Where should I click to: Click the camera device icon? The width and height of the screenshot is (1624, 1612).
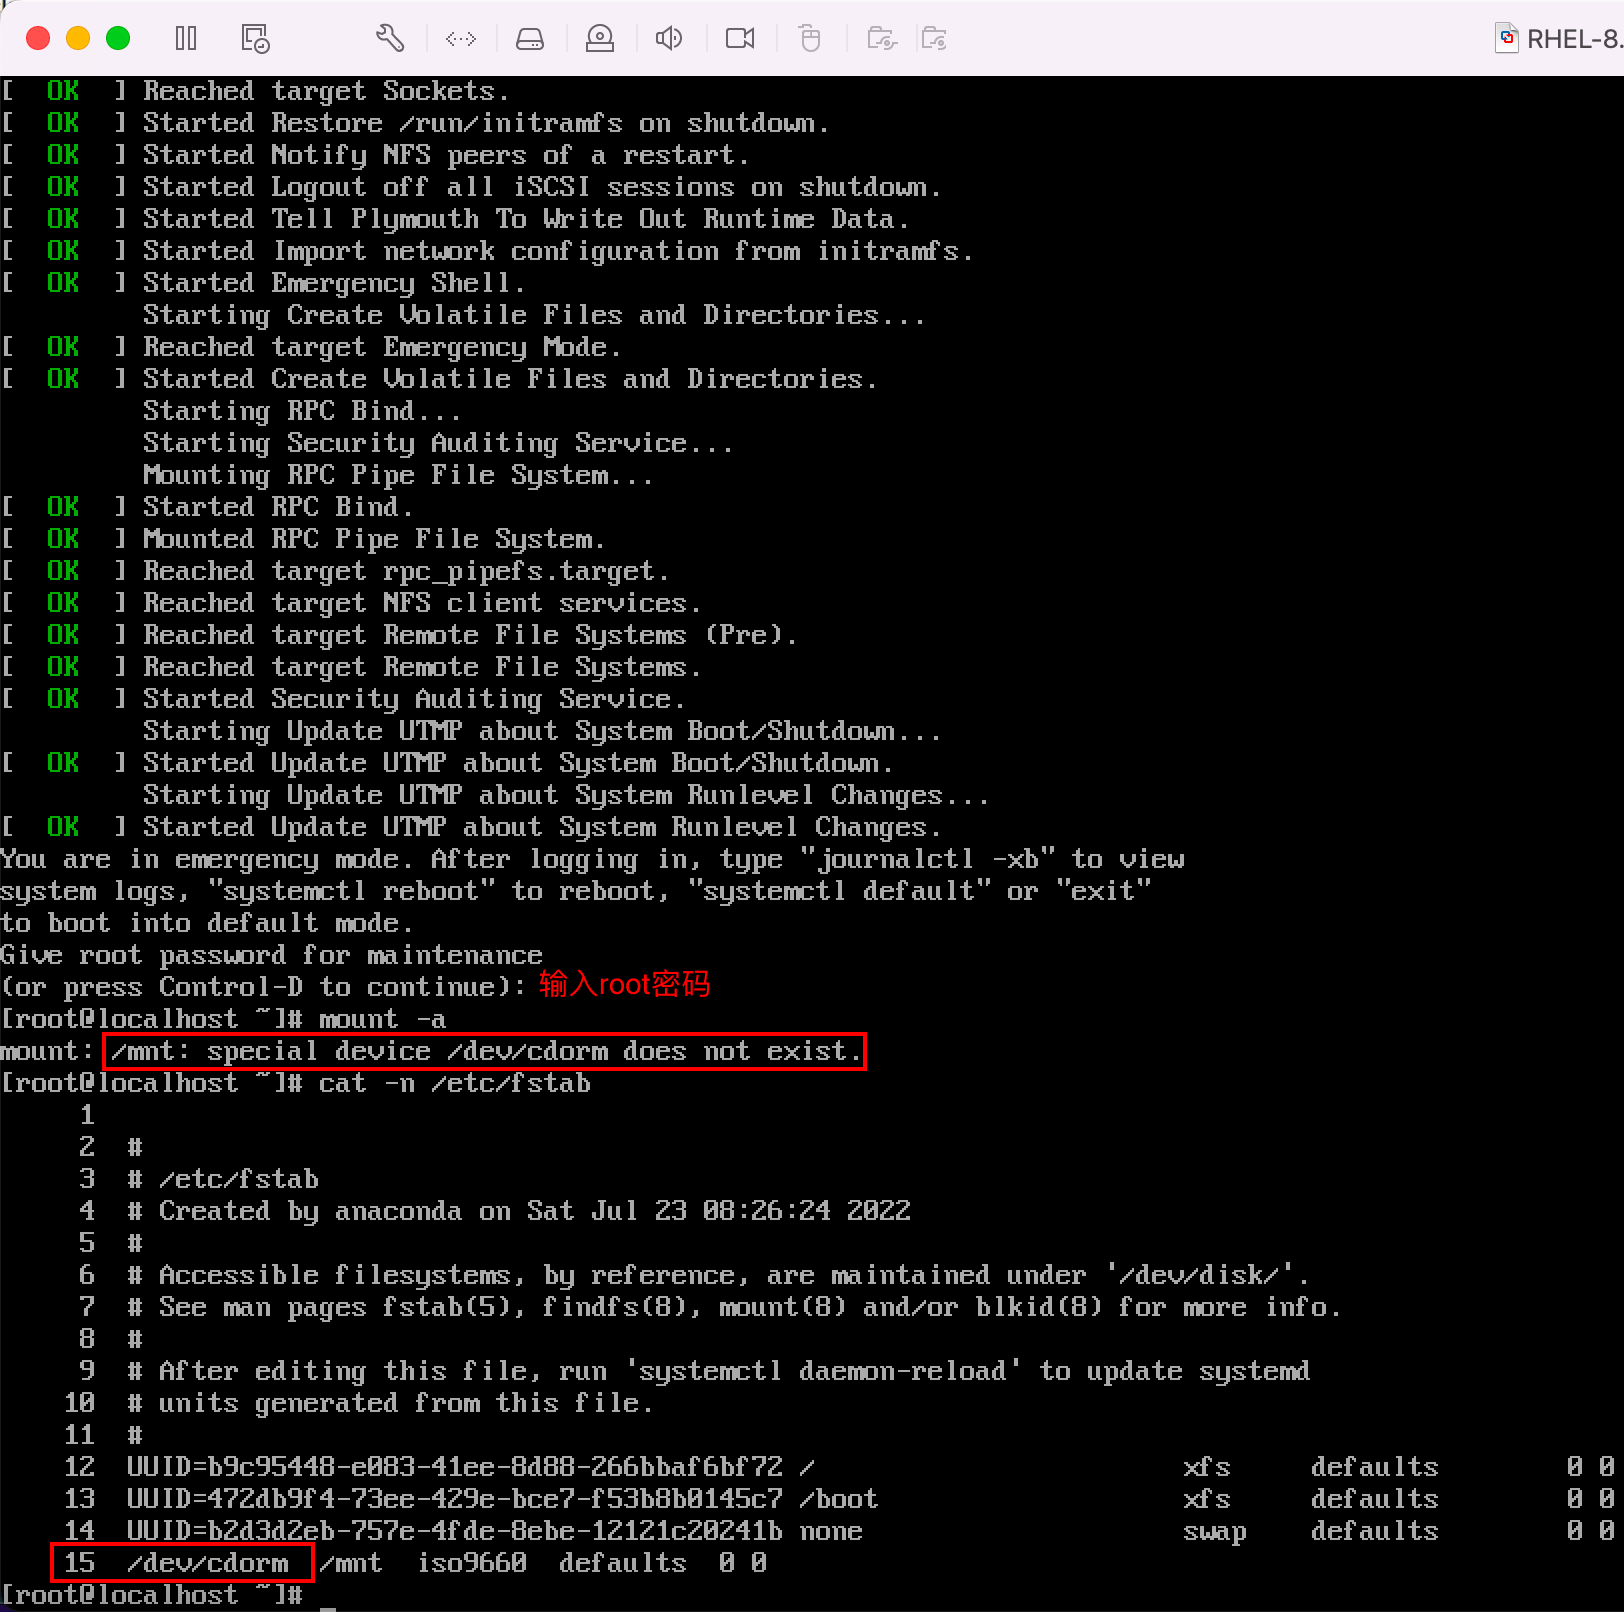(740, 39)
